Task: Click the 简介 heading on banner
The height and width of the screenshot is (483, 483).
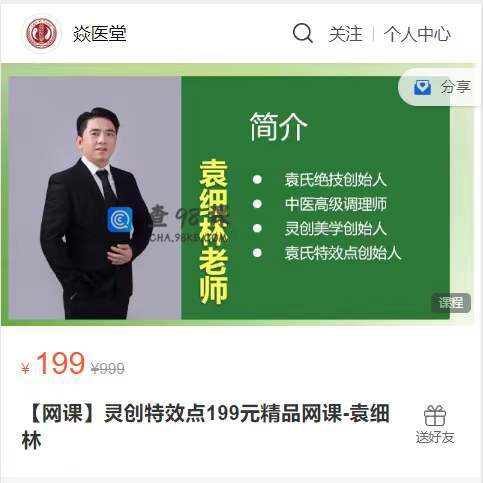Action: click(278, 127)
